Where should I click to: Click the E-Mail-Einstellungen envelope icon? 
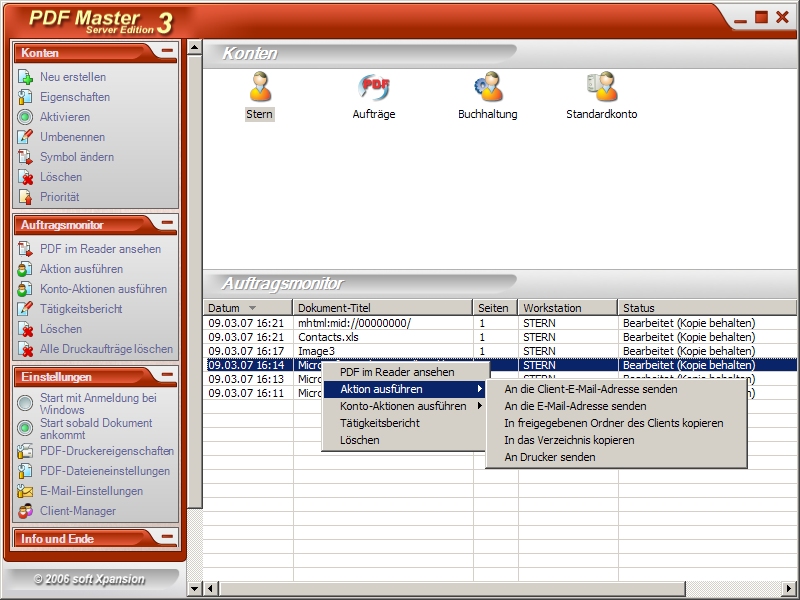[x=26, y=491]
